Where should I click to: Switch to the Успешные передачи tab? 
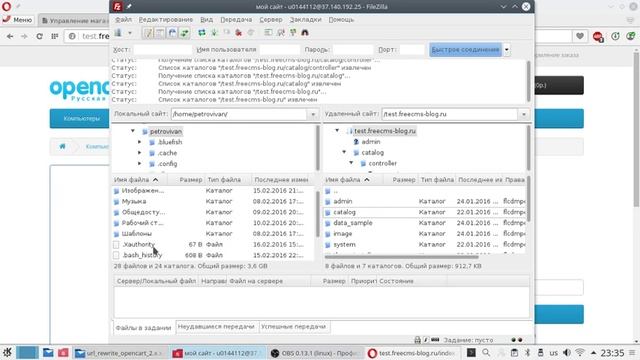(293, 327)
